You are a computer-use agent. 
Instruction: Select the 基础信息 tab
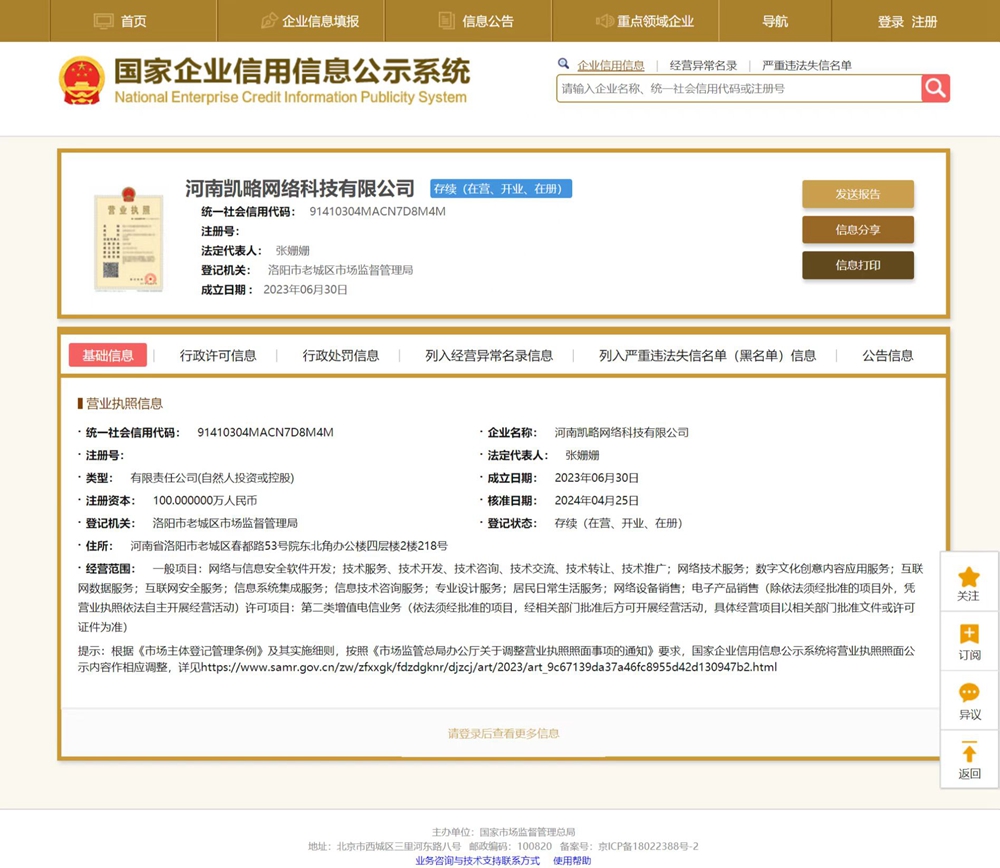[x=108, y=355]
